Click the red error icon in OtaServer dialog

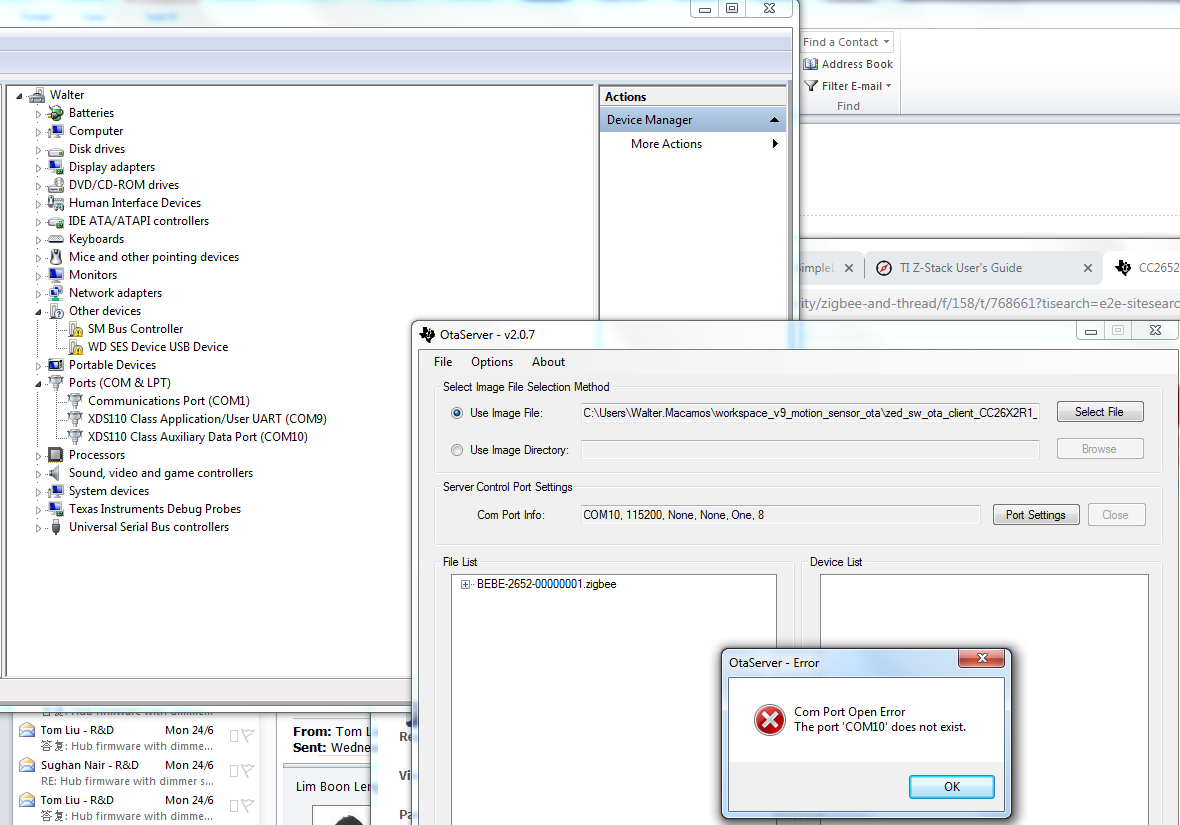(770, 720)
